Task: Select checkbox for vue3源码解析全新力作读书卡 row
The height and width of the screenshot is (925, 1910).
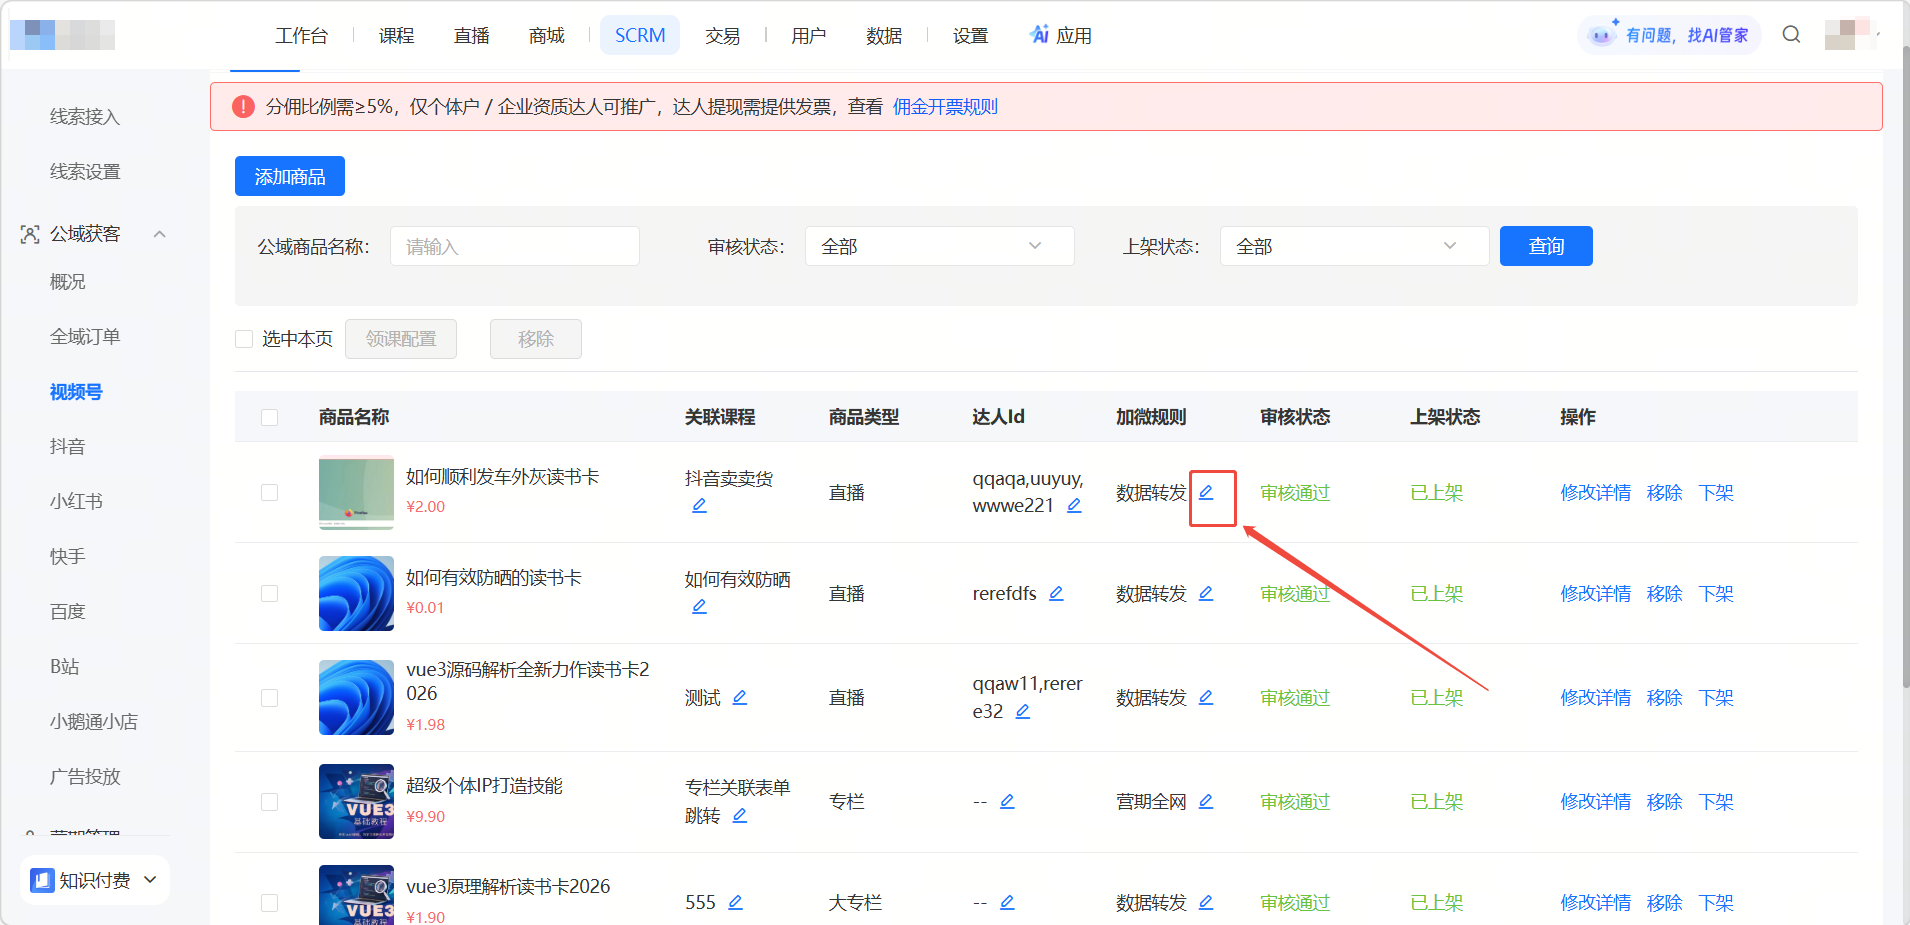Action: pos(269,698)
